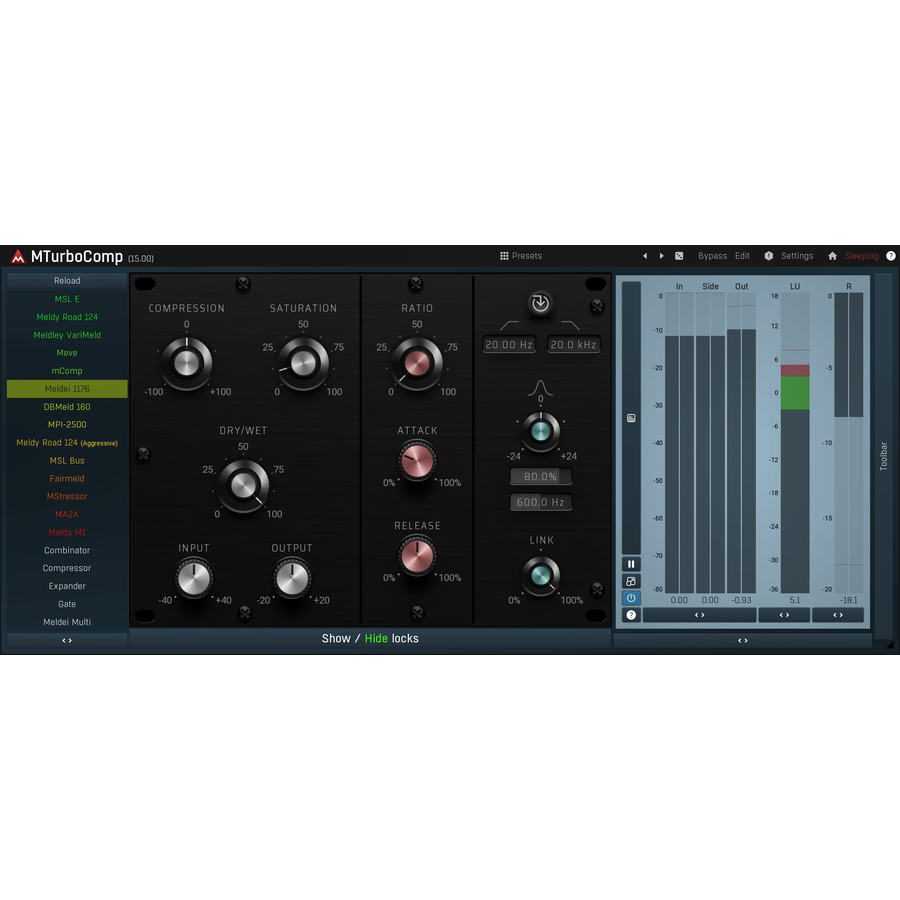Expand In/Side/Out meter arrows
The image size is (900, 900).
(699, 615)
